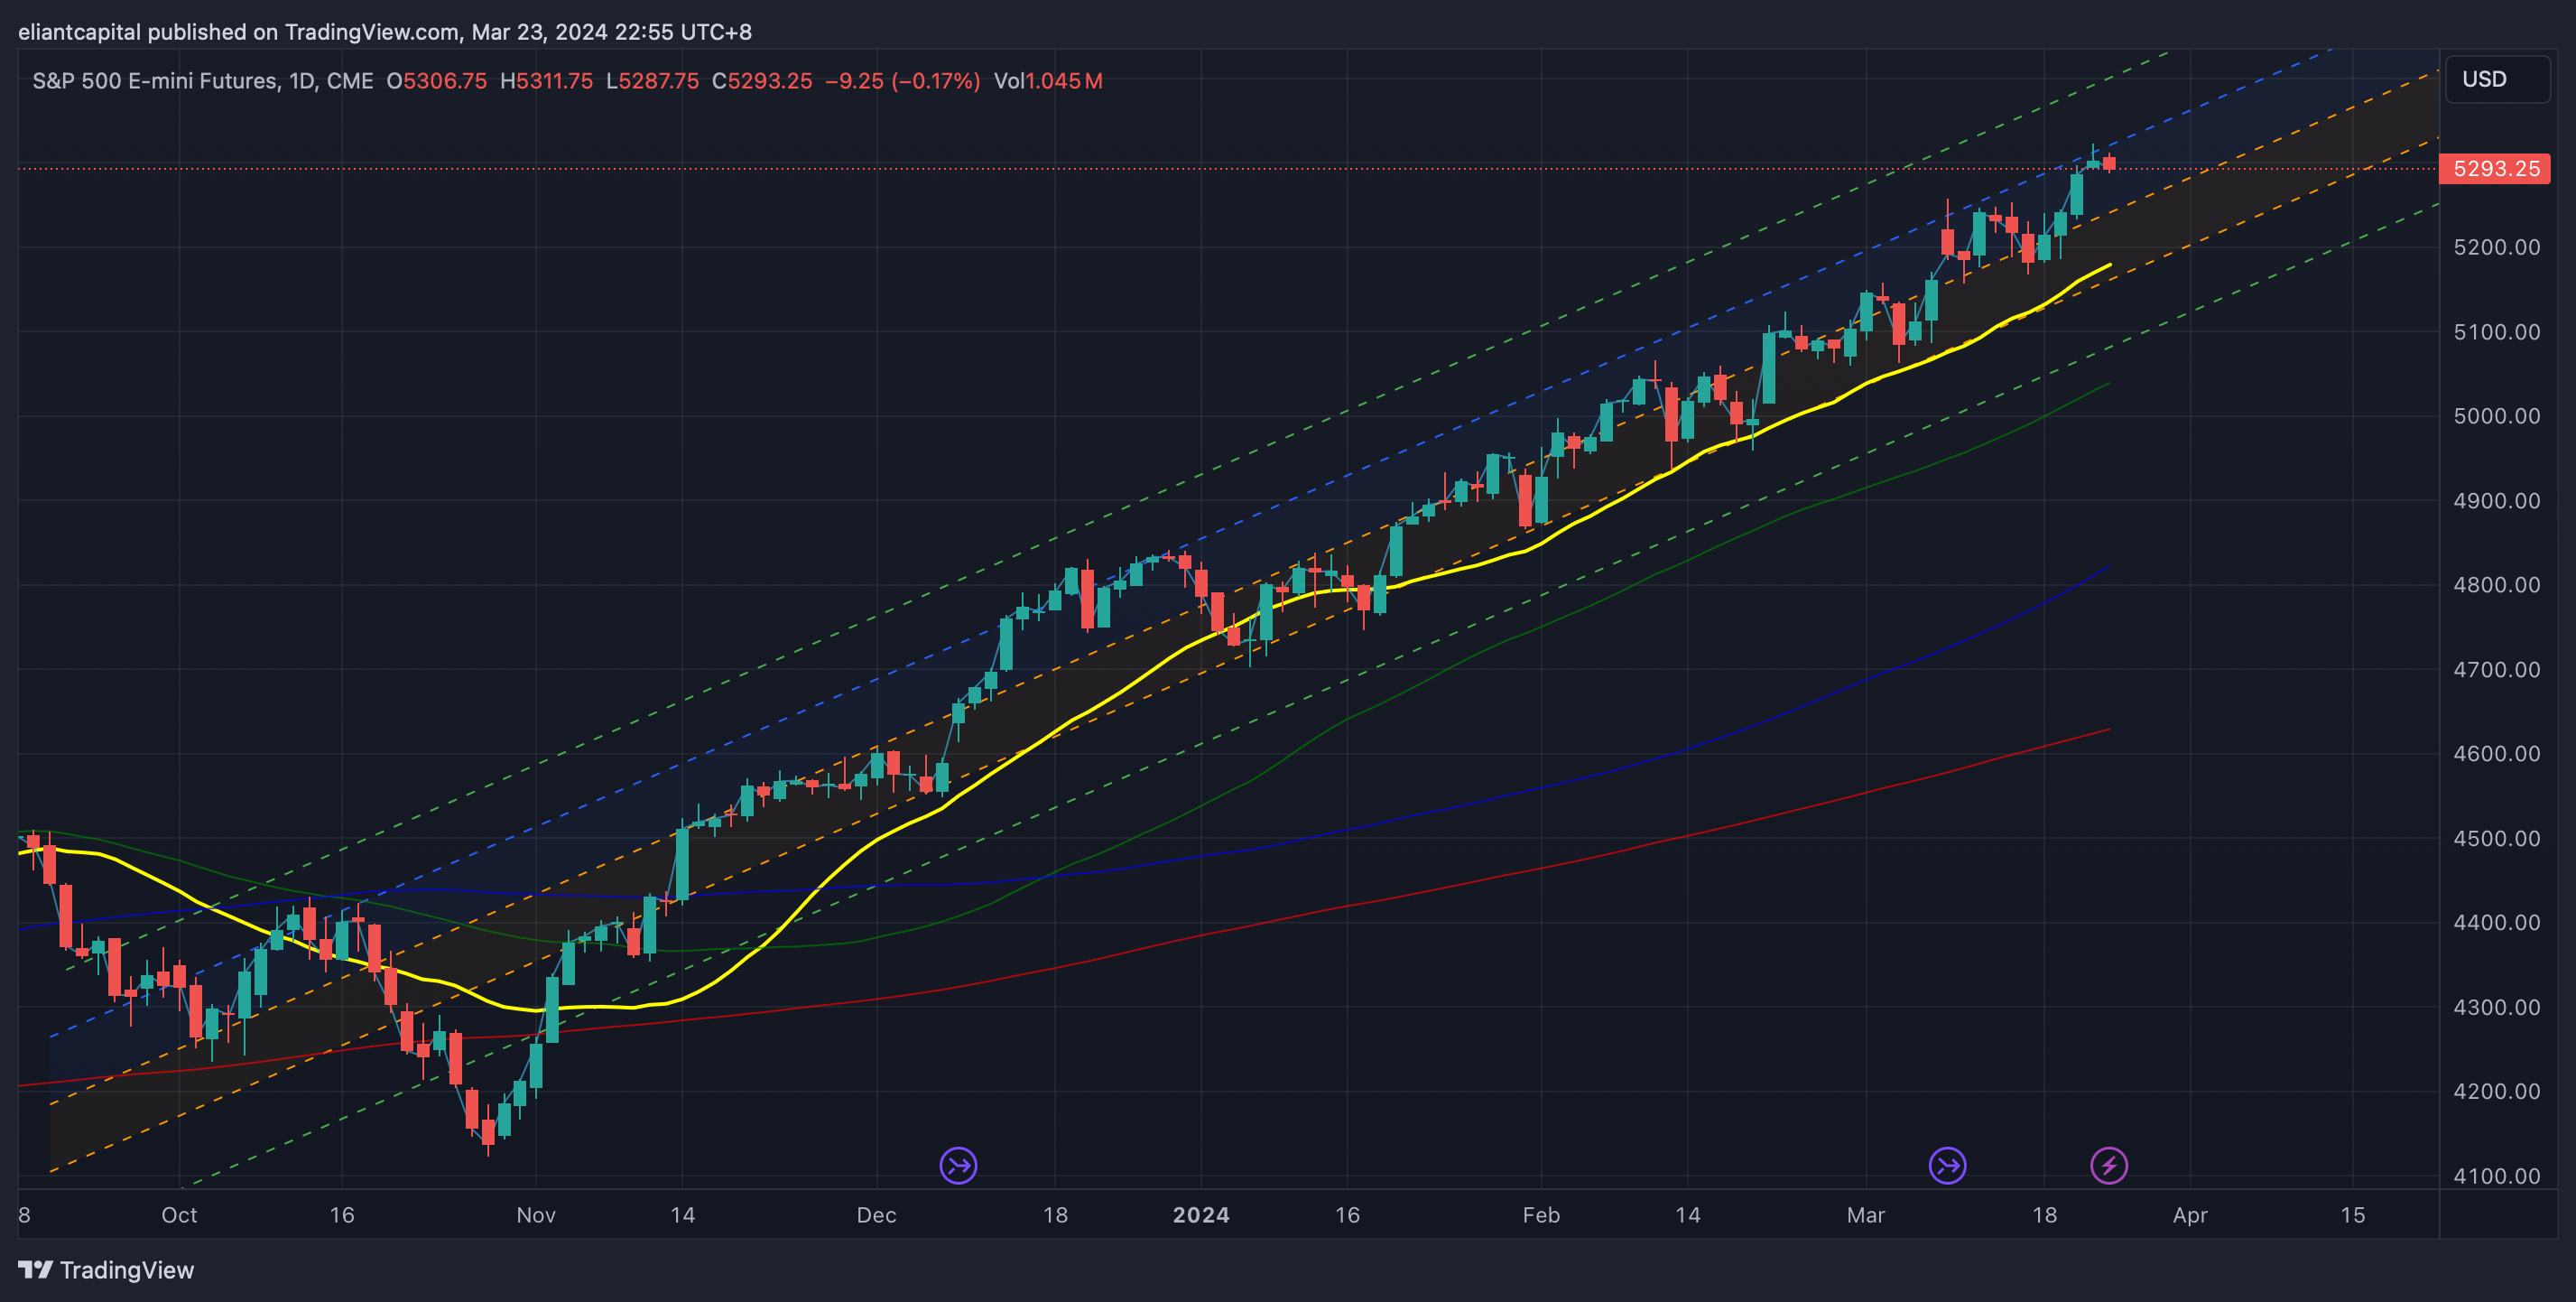The image size is (2576, 1302).
Task: Click the 5000.00 price axis label
Action: click(2496, 416)
